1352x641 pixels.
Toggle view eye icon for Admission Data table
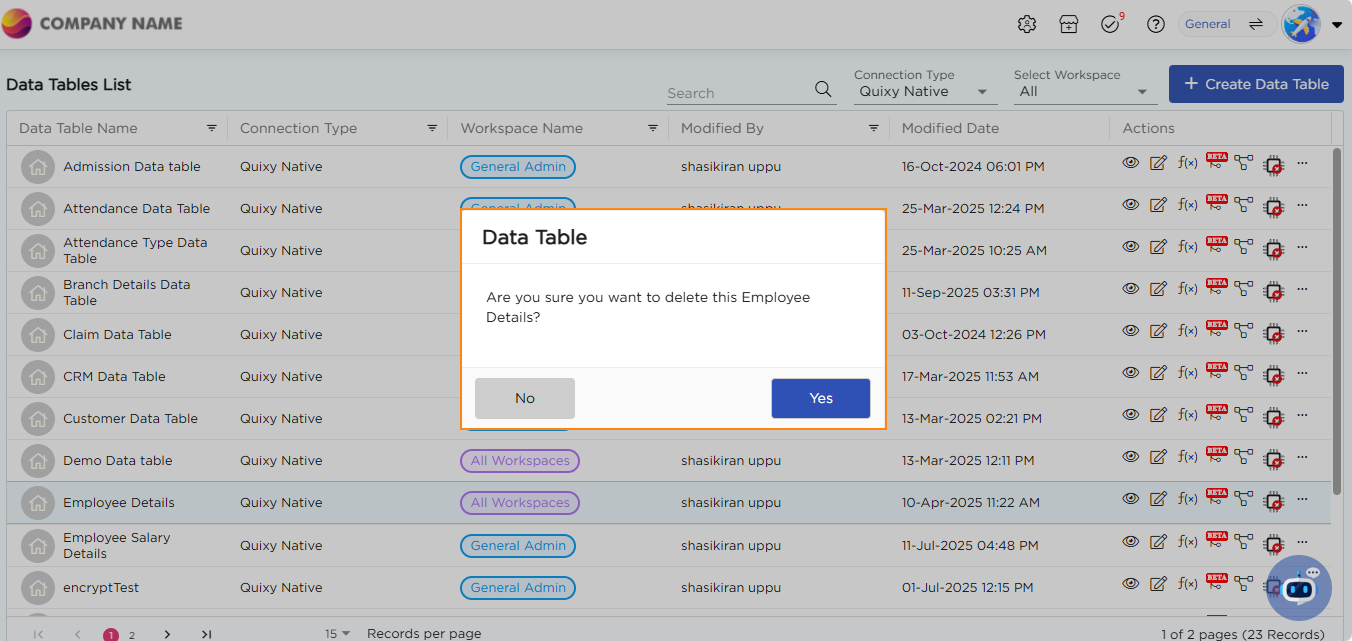(1130, 163)
